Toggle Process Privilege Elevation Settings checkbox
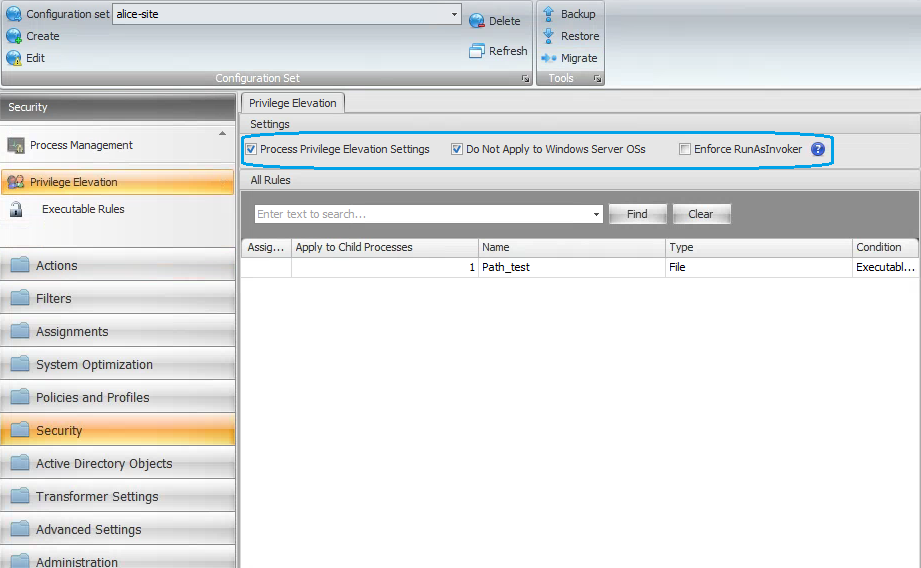Viewport: 921px width, 568px height. coord(251,149)
